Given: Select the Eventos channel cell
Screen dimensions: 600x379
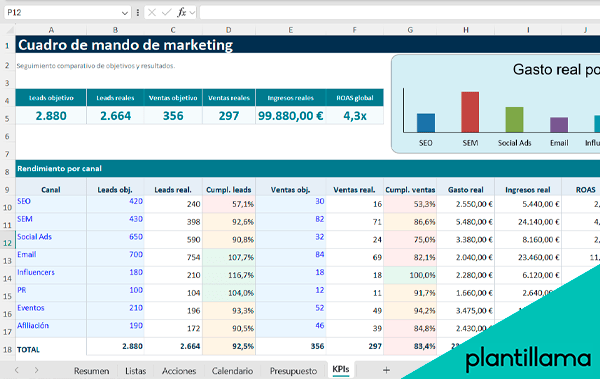Looking at the screenshot, I should [51, 310].
